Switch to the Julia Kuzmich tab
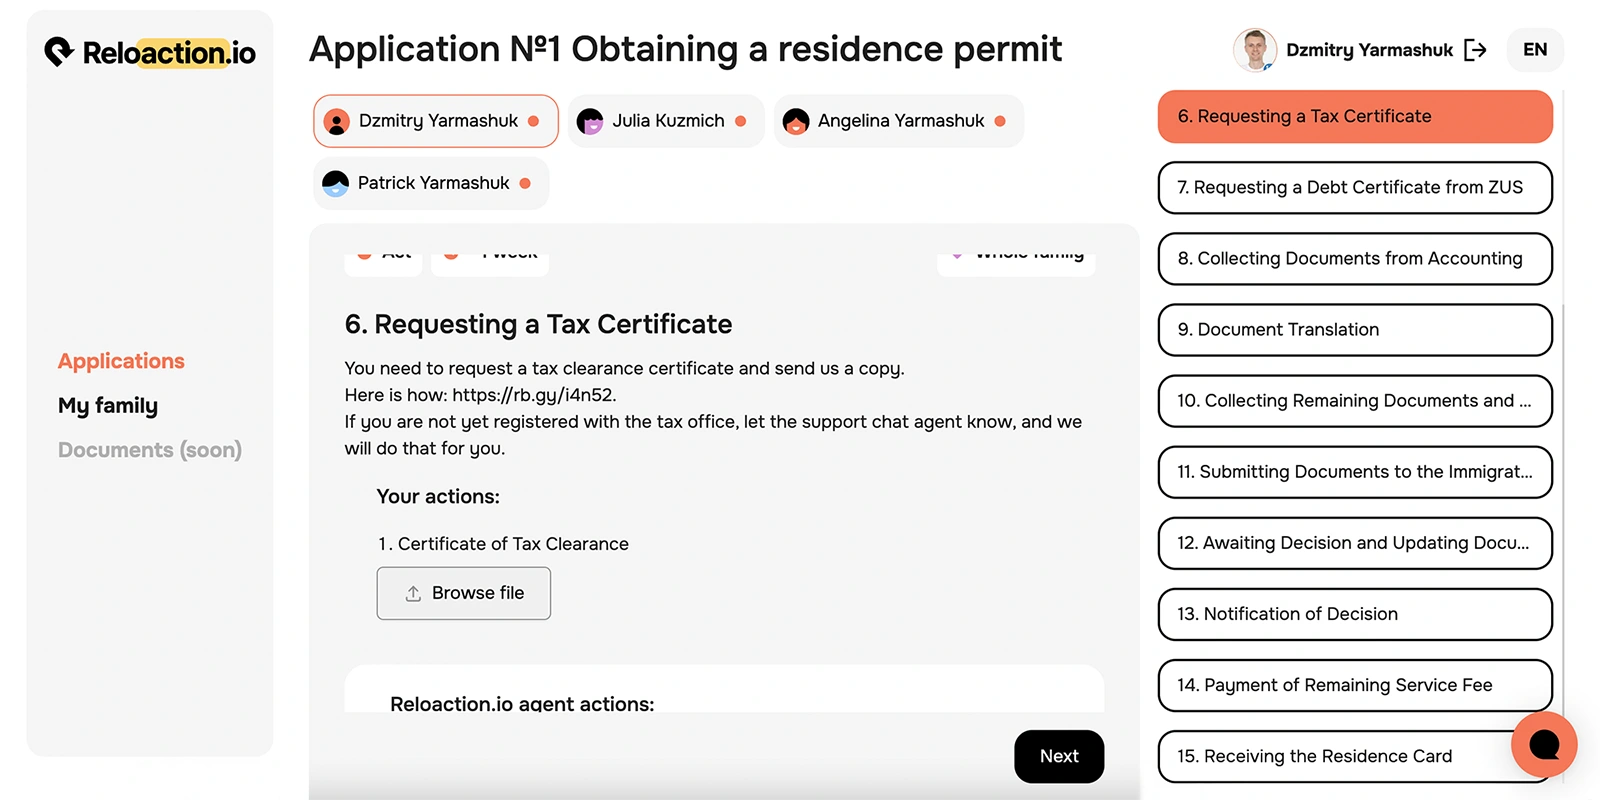This screenshot has width=1600, height=800. click(x=666, y=121)
